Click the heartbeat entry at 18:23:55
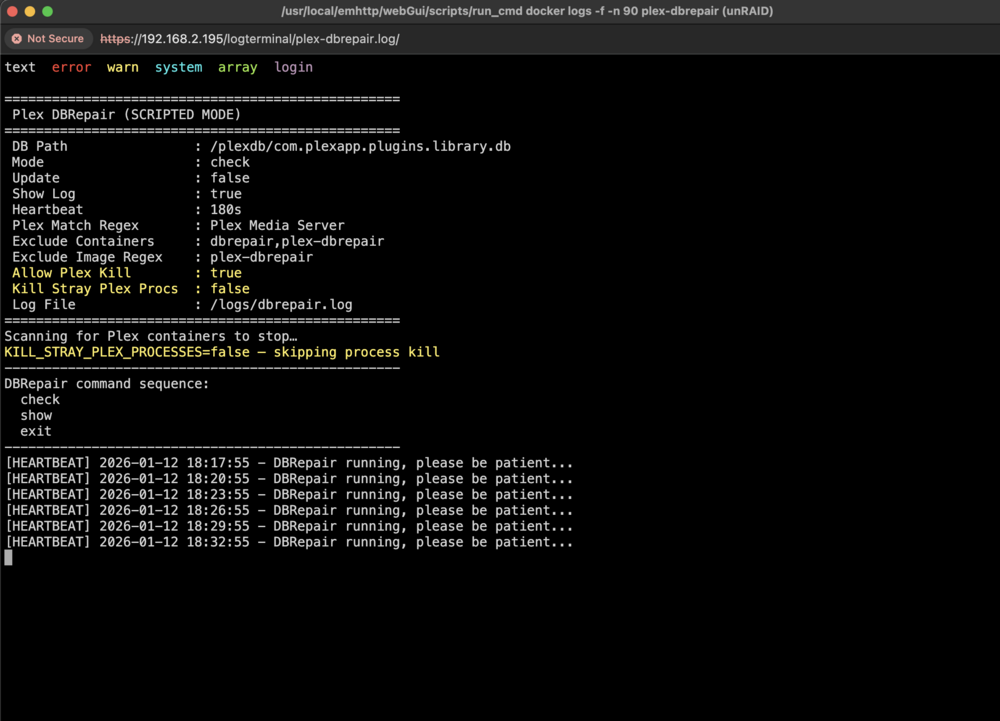This screenshot has height=721, width=1000. [289, 495]
